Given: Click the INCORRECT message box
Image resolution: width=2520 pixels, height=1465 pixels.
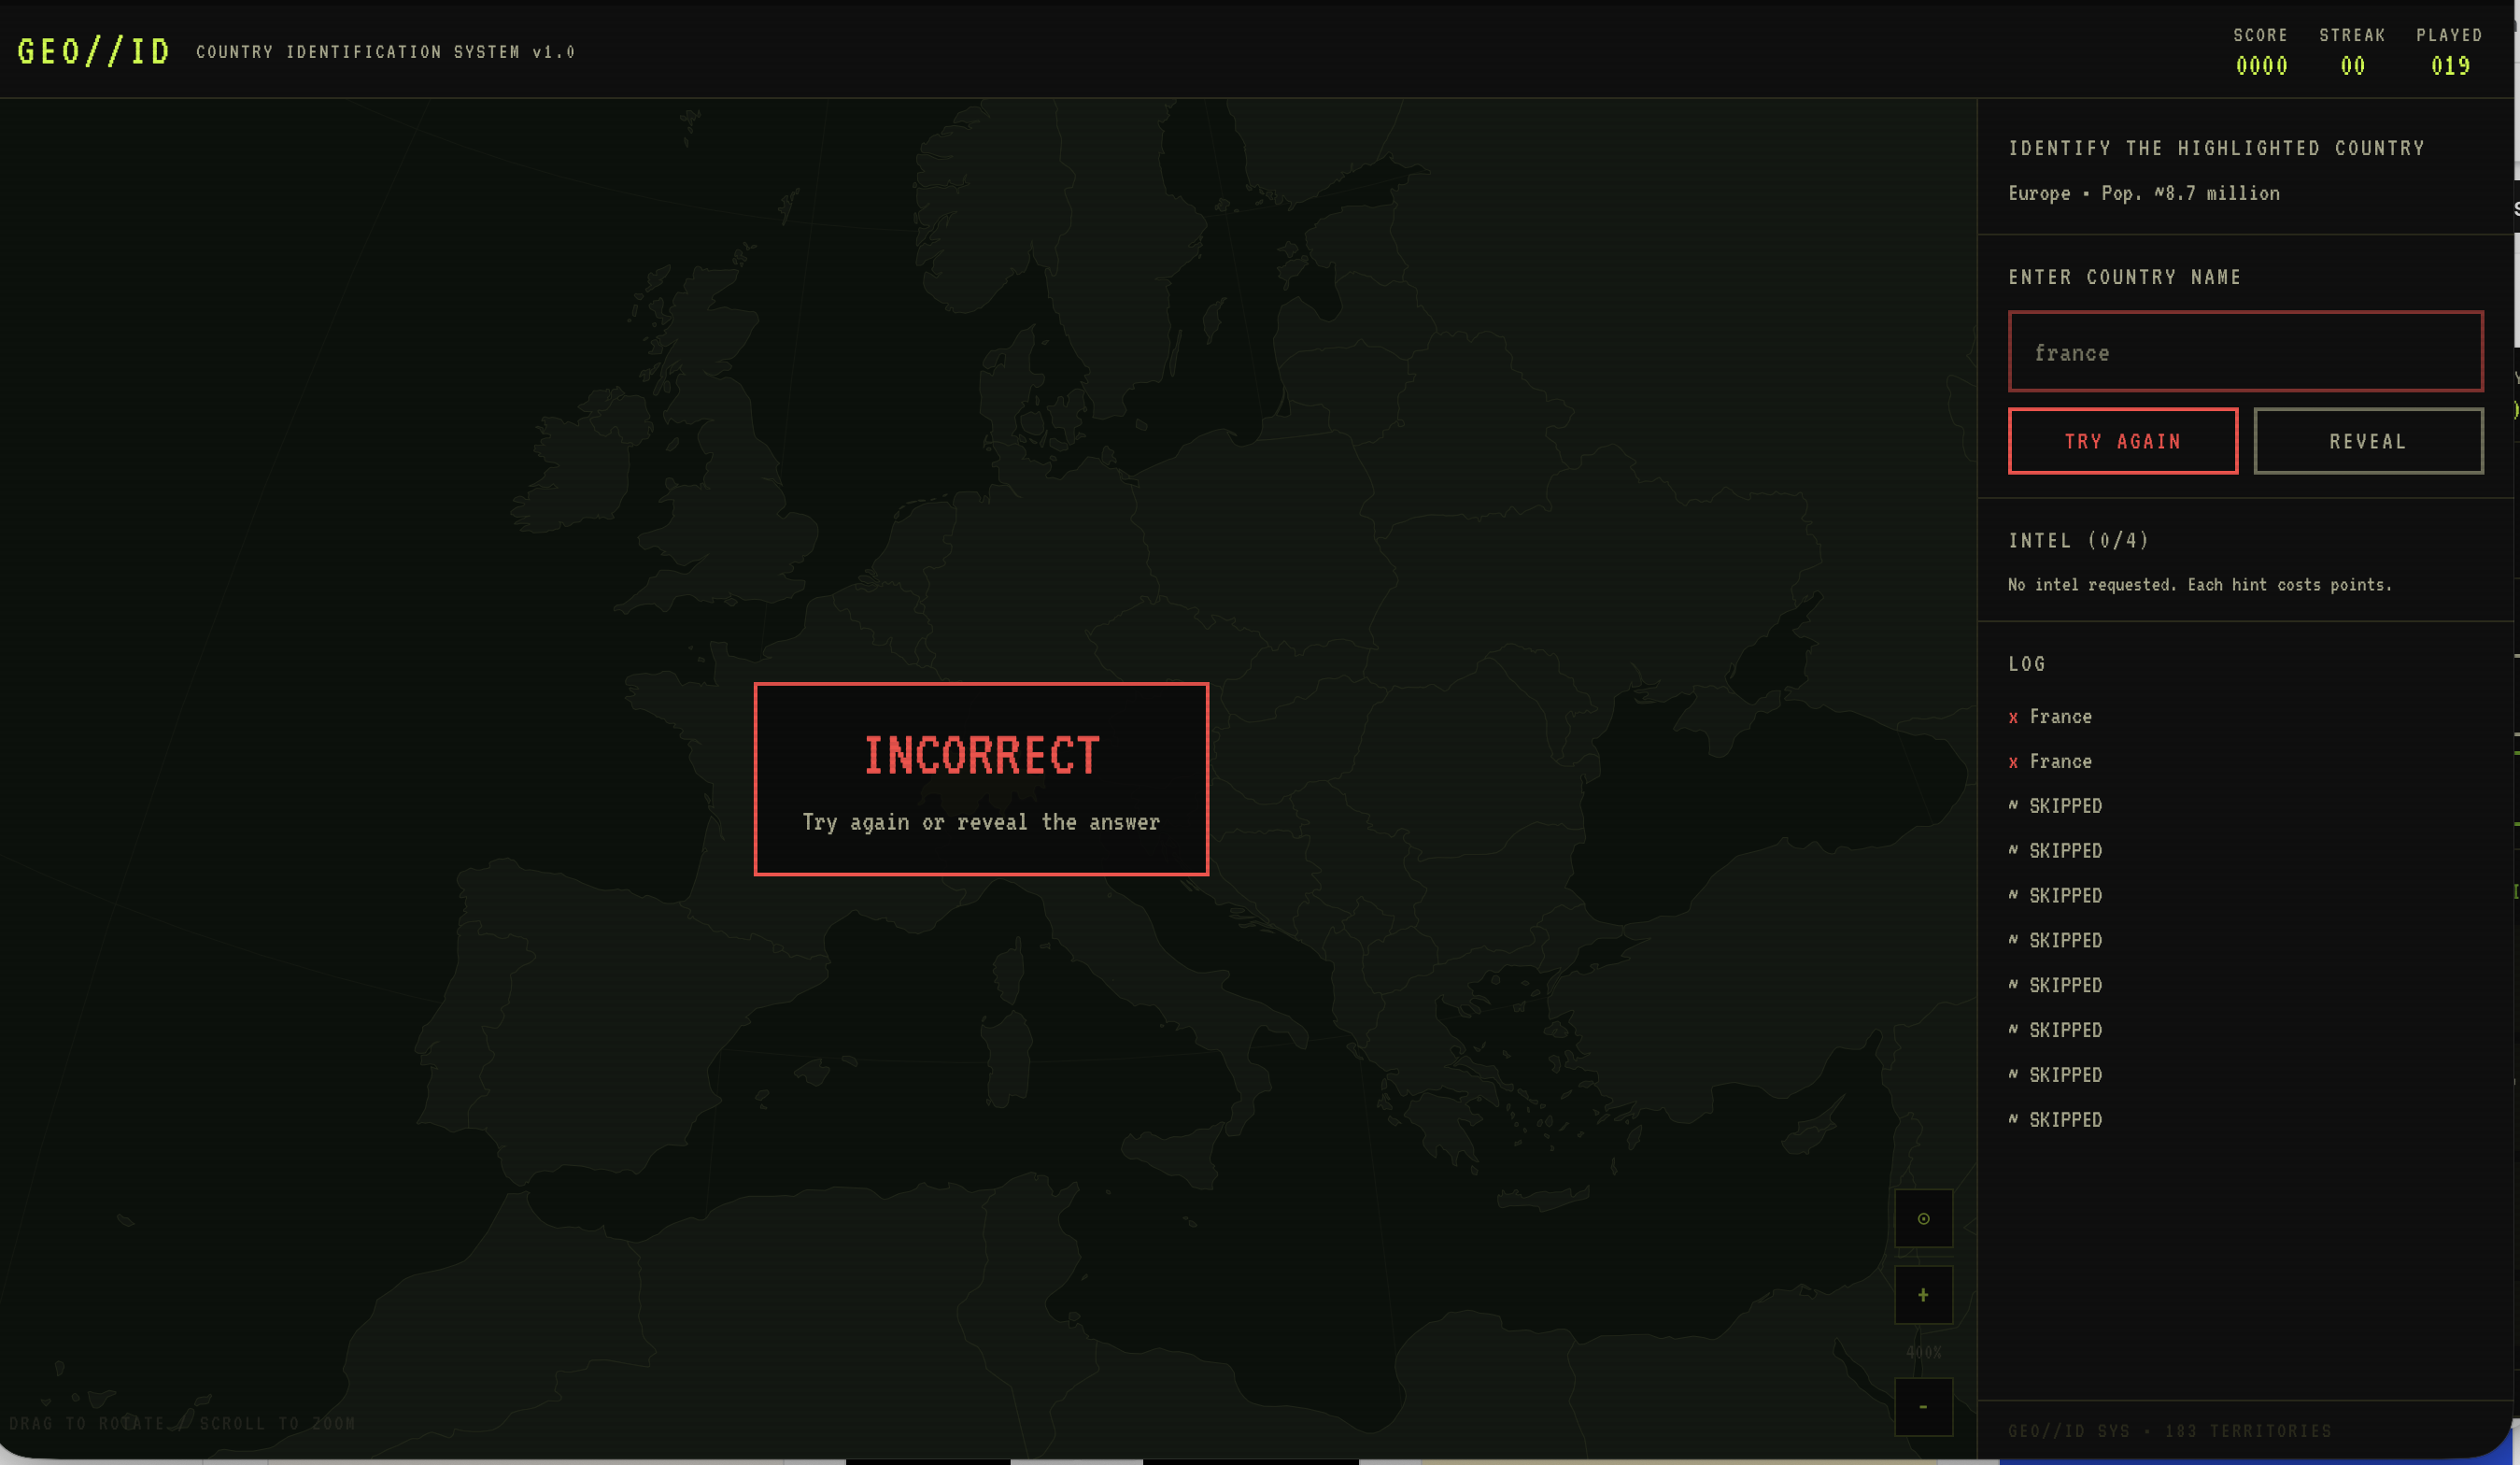Looking at the screenshot, I should (x=981, y=779).
